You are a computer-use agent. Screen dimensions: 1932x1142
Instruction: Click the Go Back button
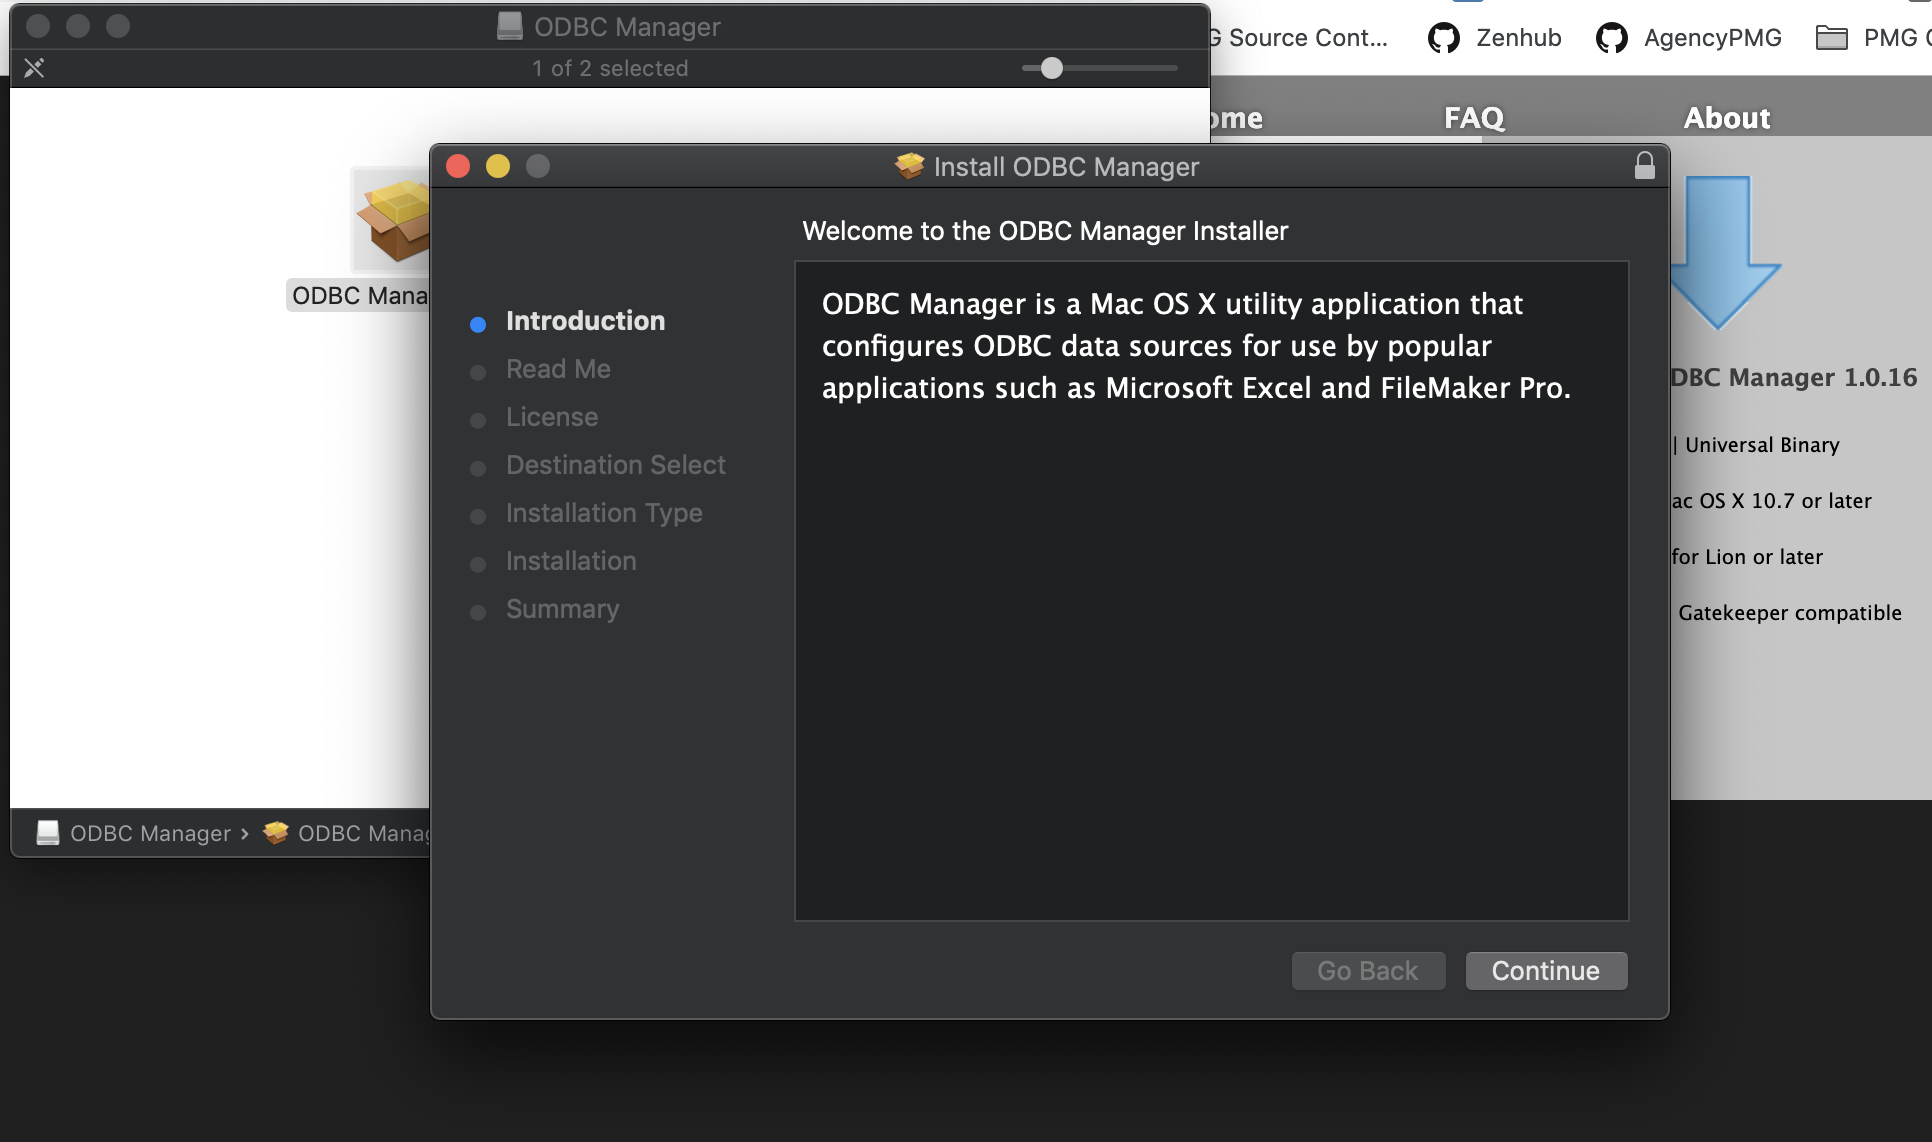(1368, 970)
